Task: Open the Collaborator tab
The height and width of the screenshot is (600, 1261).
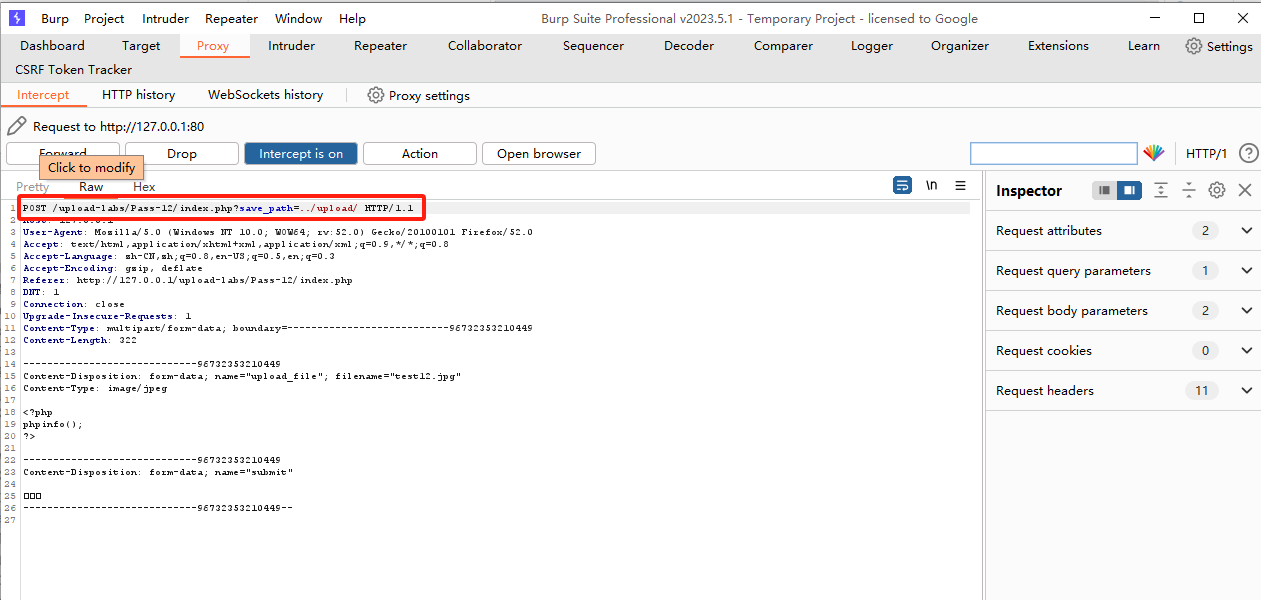Action: 485,46
